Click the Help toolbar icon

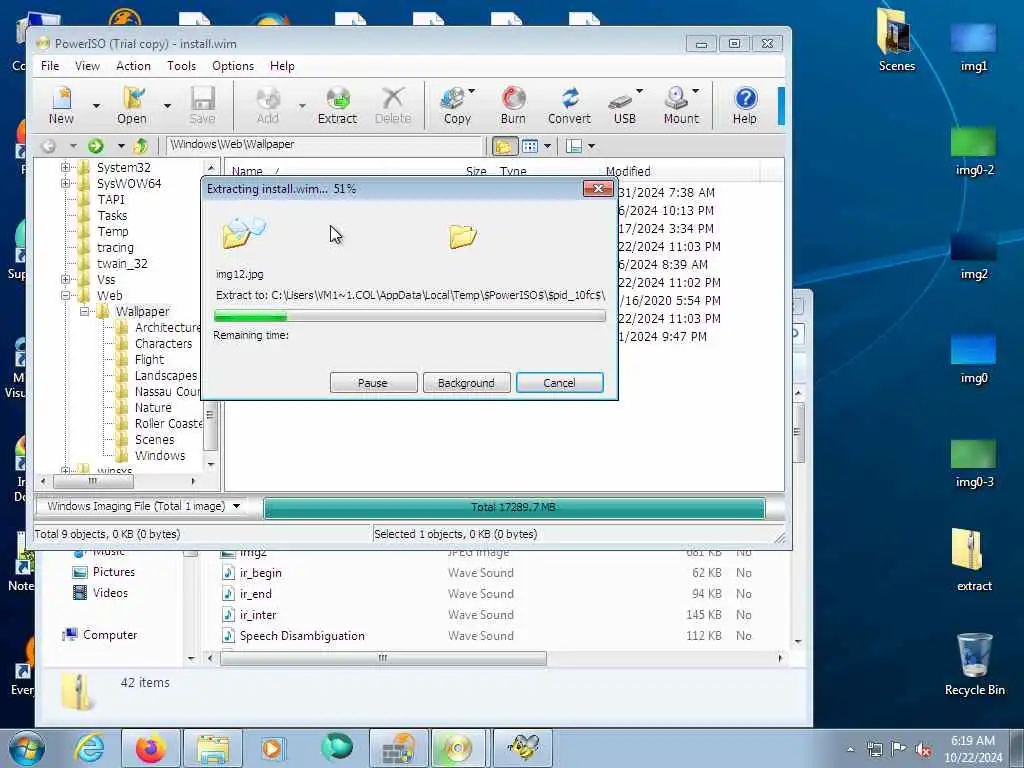(x=745, y=105)
